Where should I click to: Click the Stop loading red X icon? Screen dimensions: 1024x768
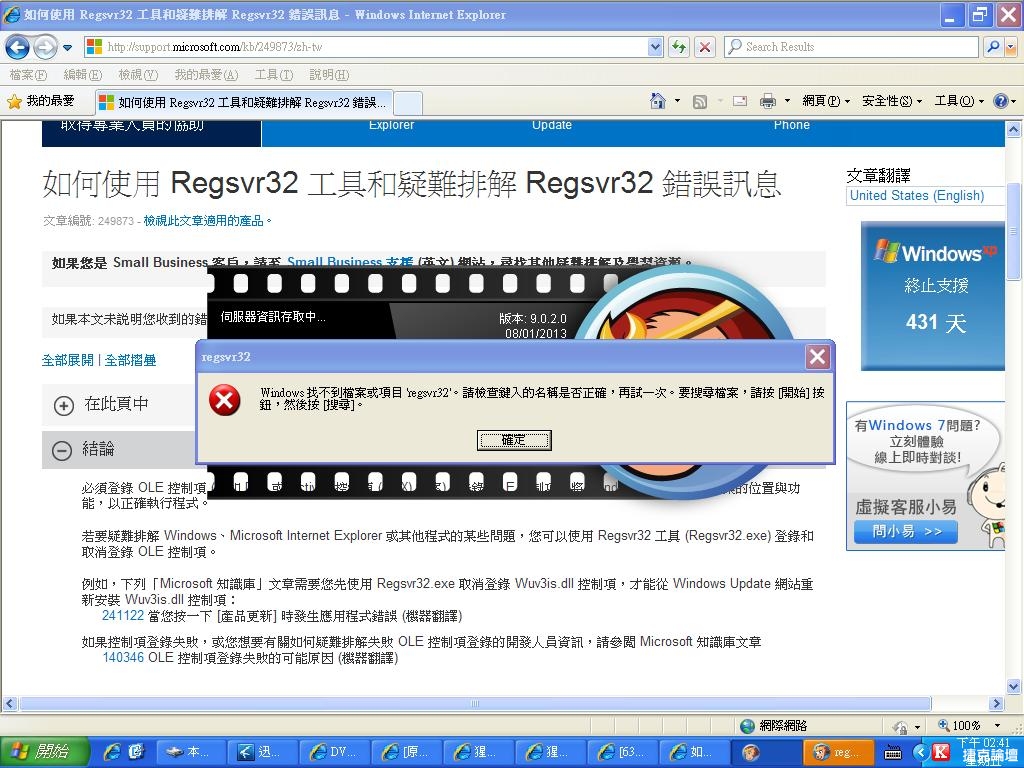click(x=705, y=47)
